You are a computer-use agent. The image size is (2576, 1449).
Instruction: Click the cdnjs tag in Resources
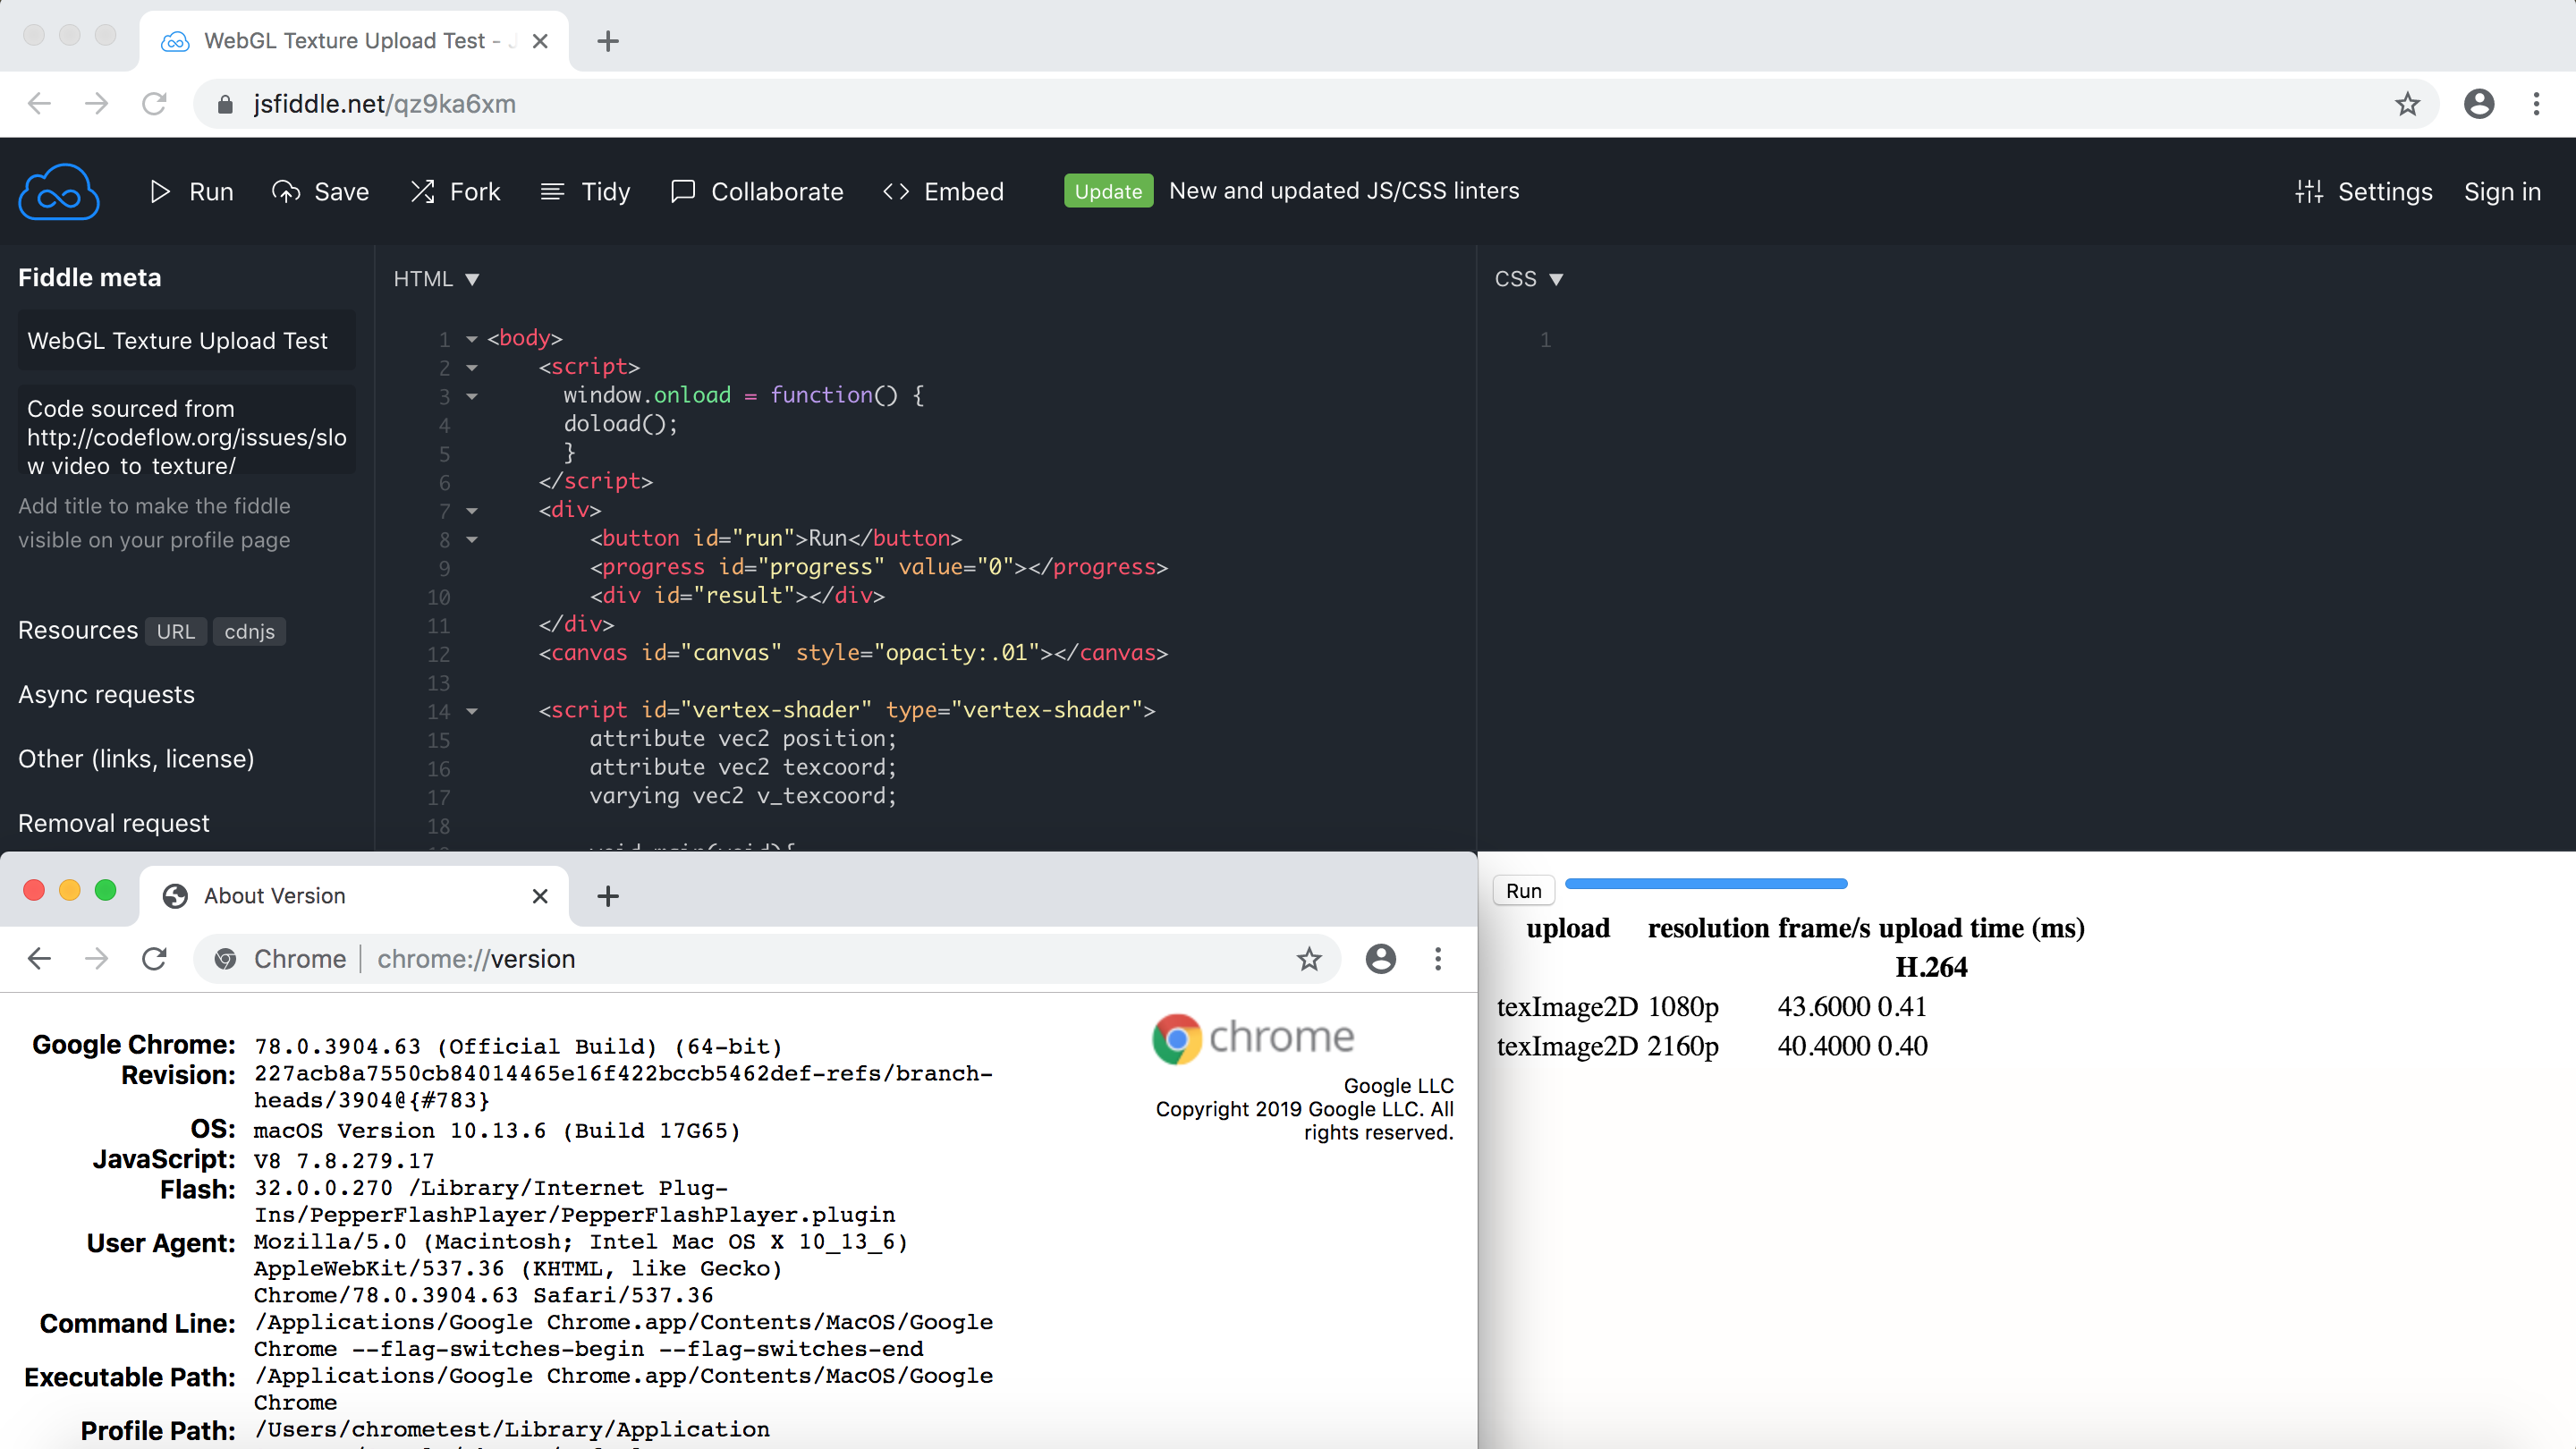pos(249,632)
